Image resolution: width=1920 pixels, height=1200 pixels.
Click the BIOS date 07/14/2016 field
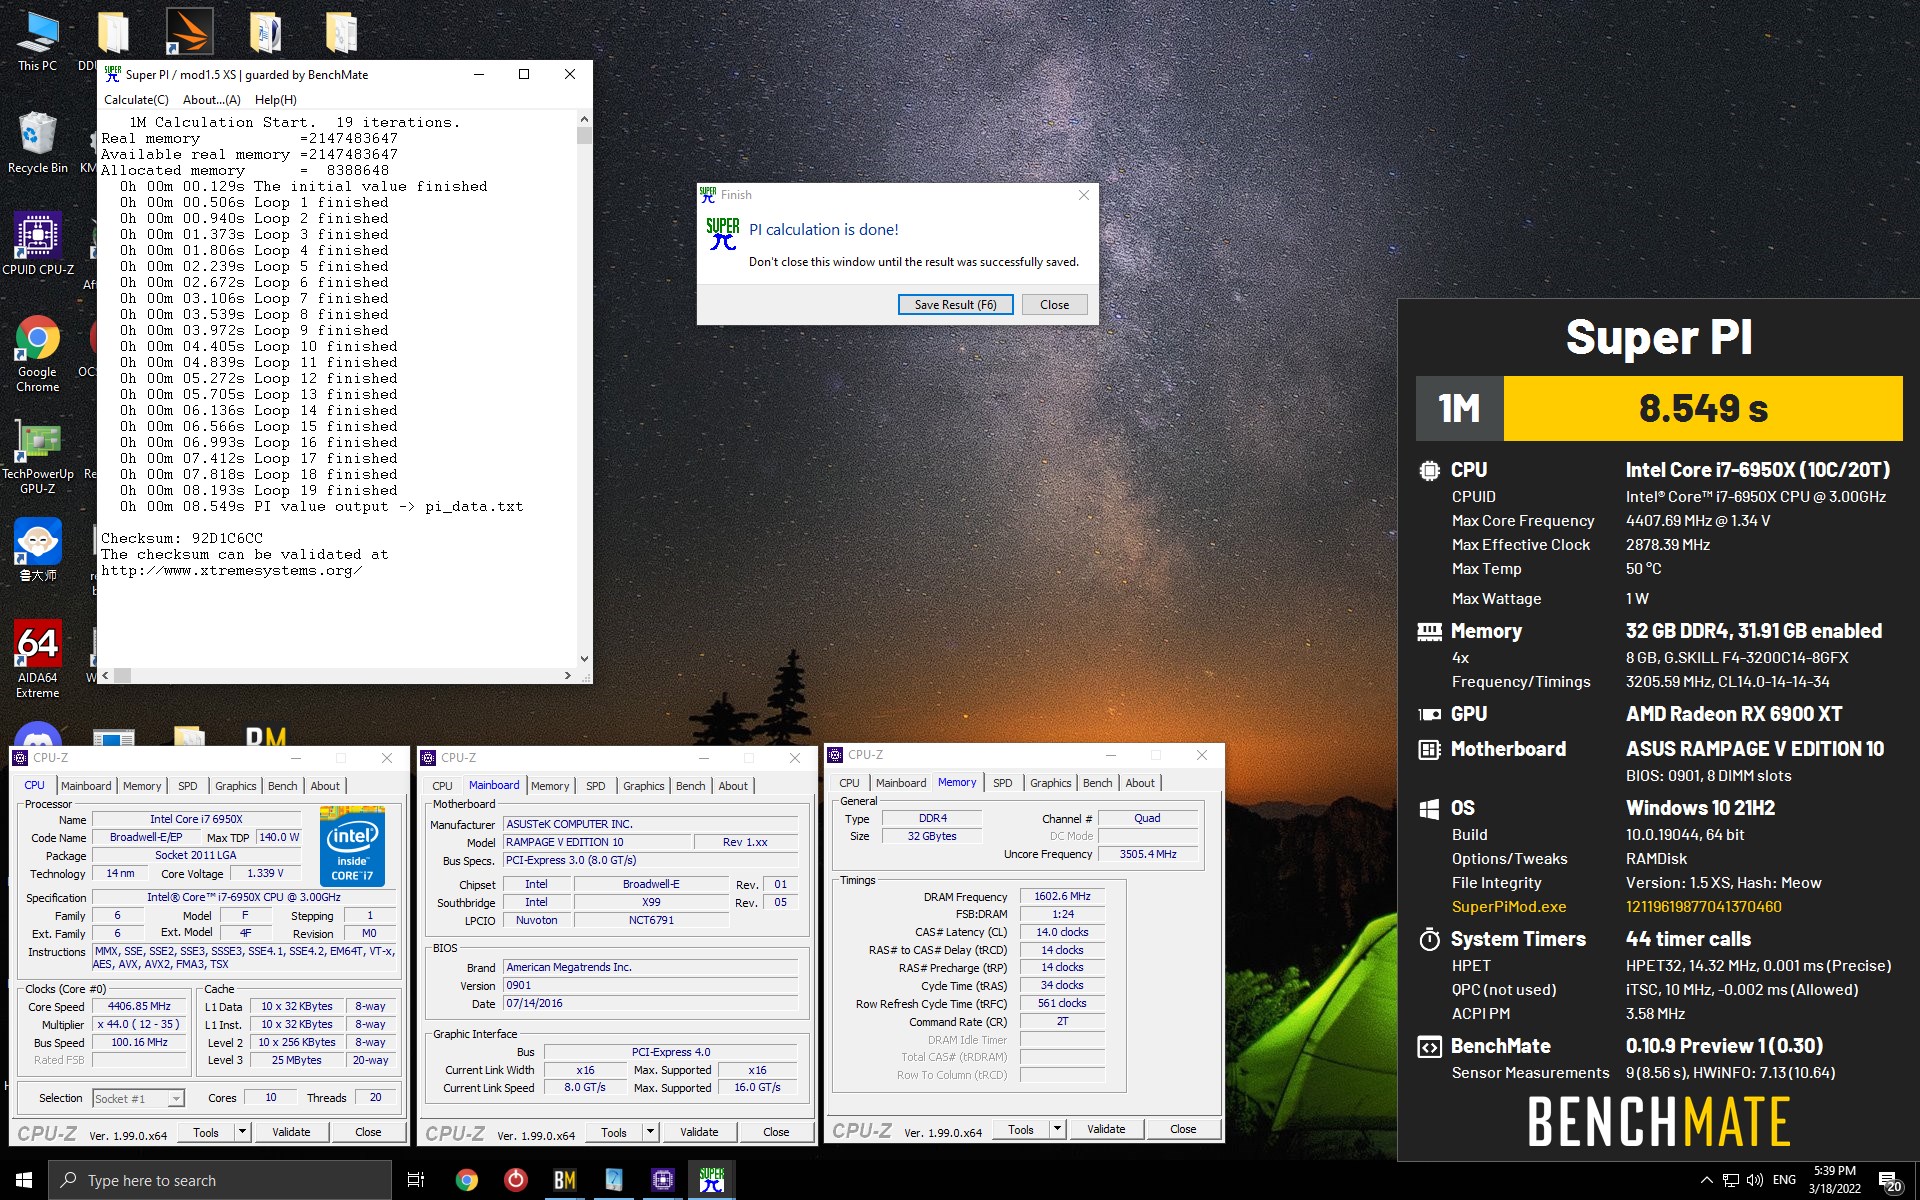pos(651,1003)
